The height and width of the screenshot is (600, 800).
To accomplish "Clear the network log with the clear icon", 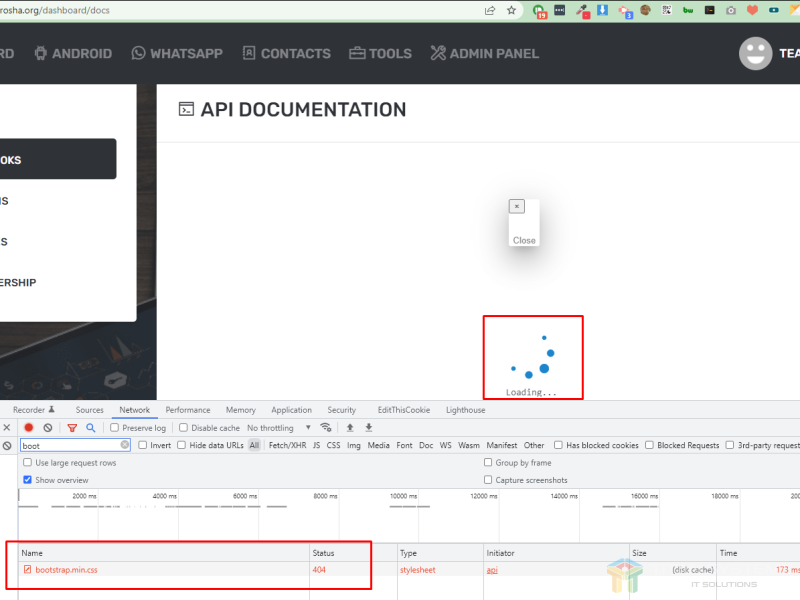I will [47, 428].
